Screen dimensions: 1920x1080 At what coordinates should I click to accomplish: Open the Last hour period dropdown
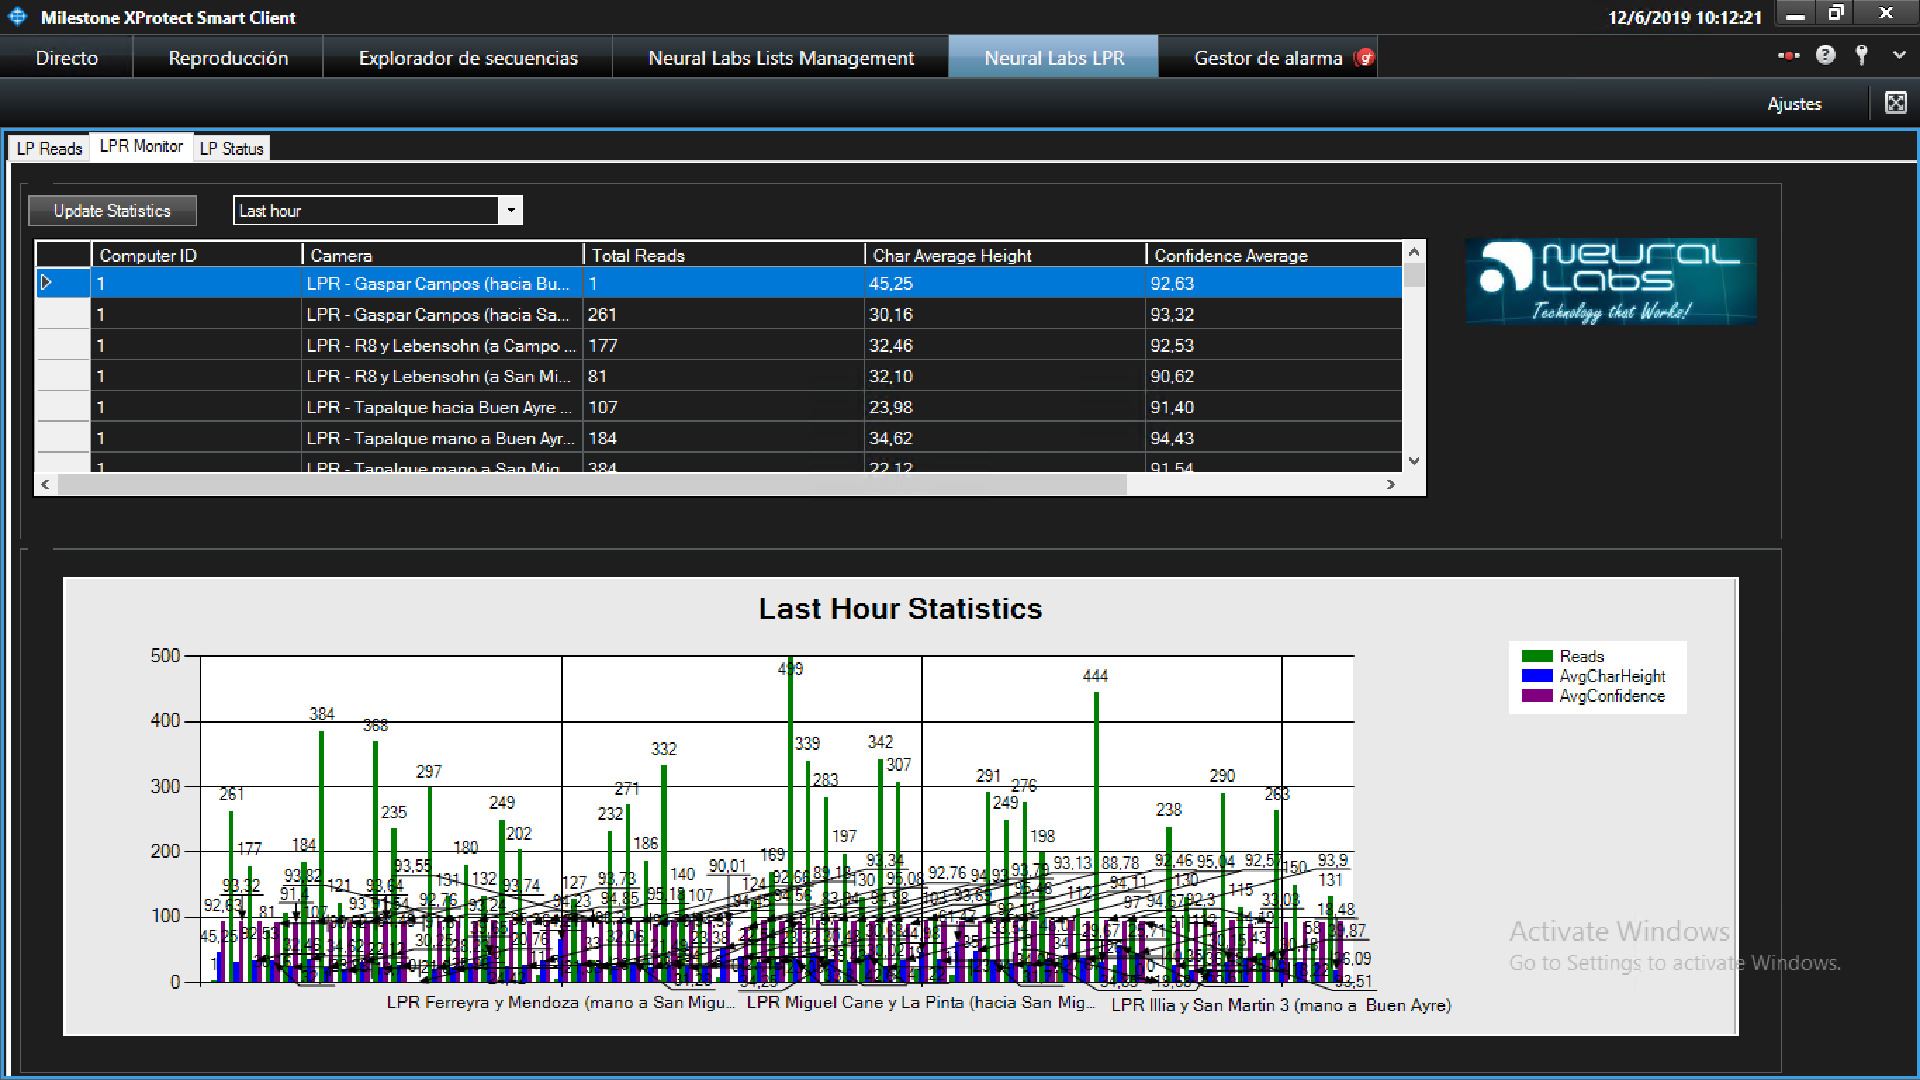point(511,210)
